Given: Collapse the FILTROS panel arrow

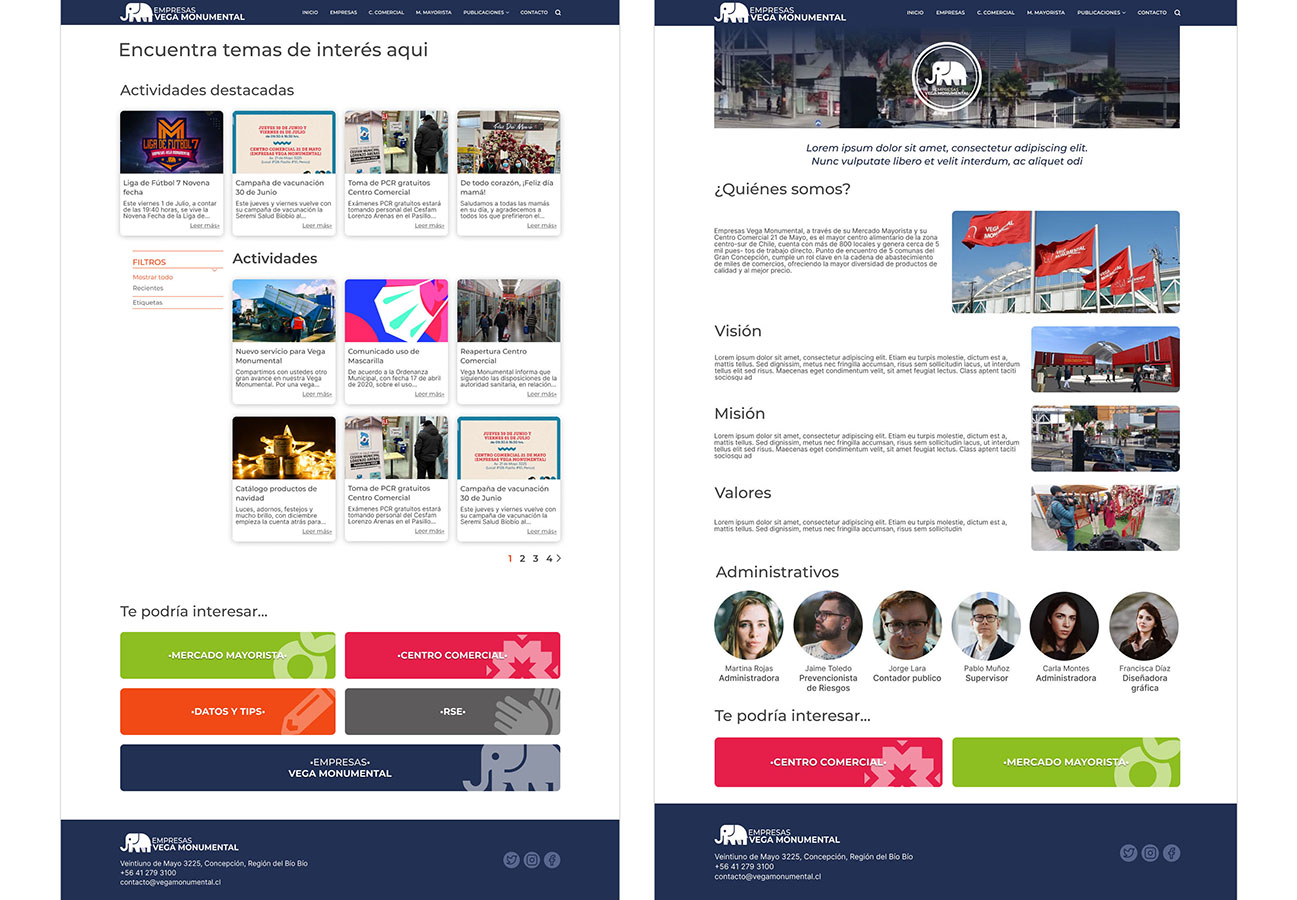Looking at the screenshot, I should [215, 268].
